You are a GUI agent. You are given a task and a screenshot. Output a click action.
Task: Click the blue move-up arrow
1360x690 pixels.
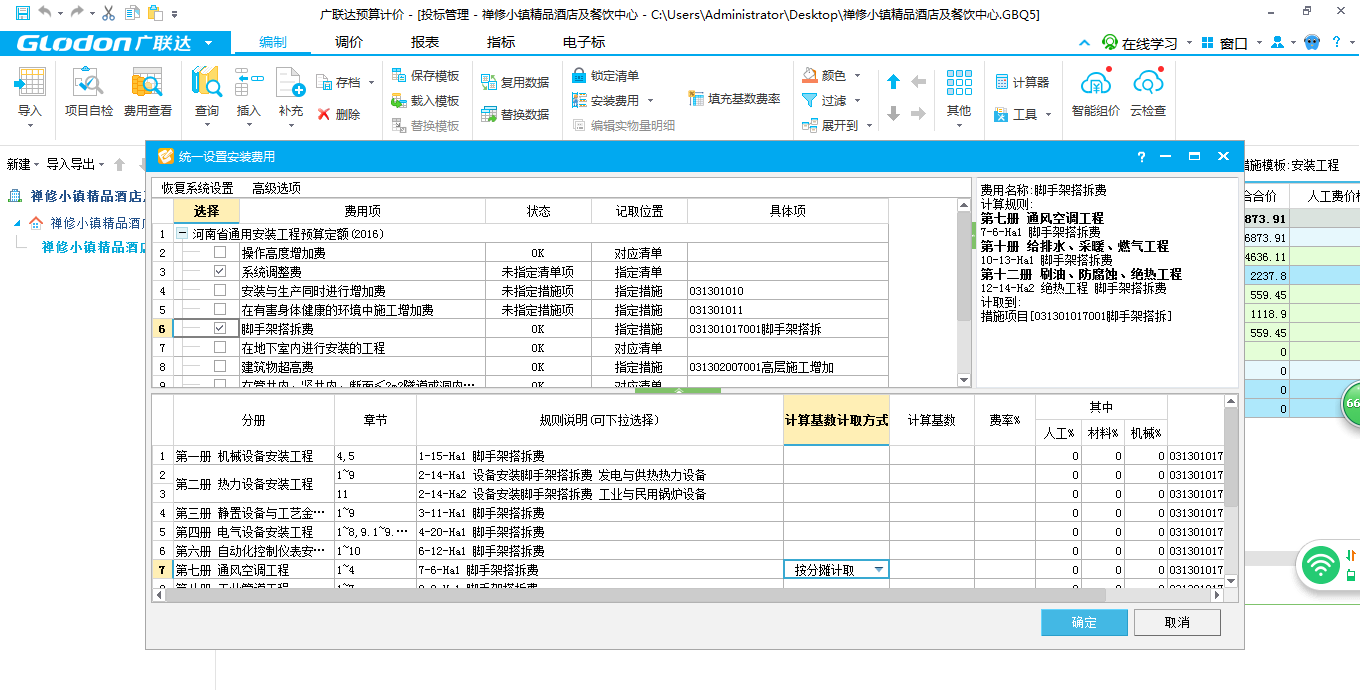point(893,82)
